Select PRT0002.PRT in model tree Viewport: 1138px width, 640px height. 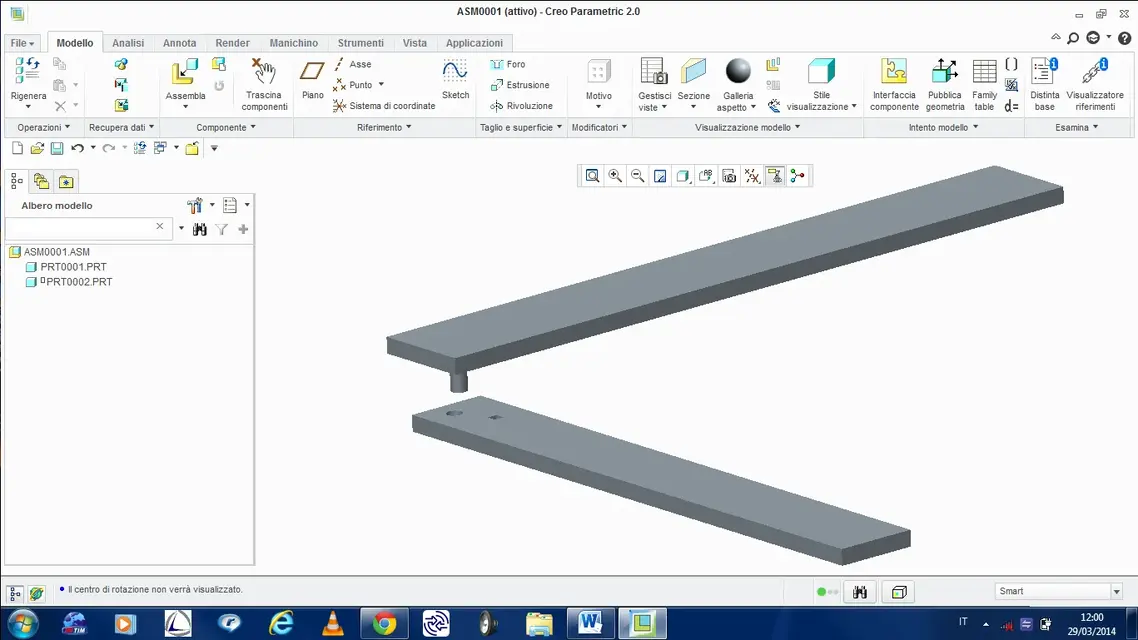pyautogui.click(x=78, y=282)
